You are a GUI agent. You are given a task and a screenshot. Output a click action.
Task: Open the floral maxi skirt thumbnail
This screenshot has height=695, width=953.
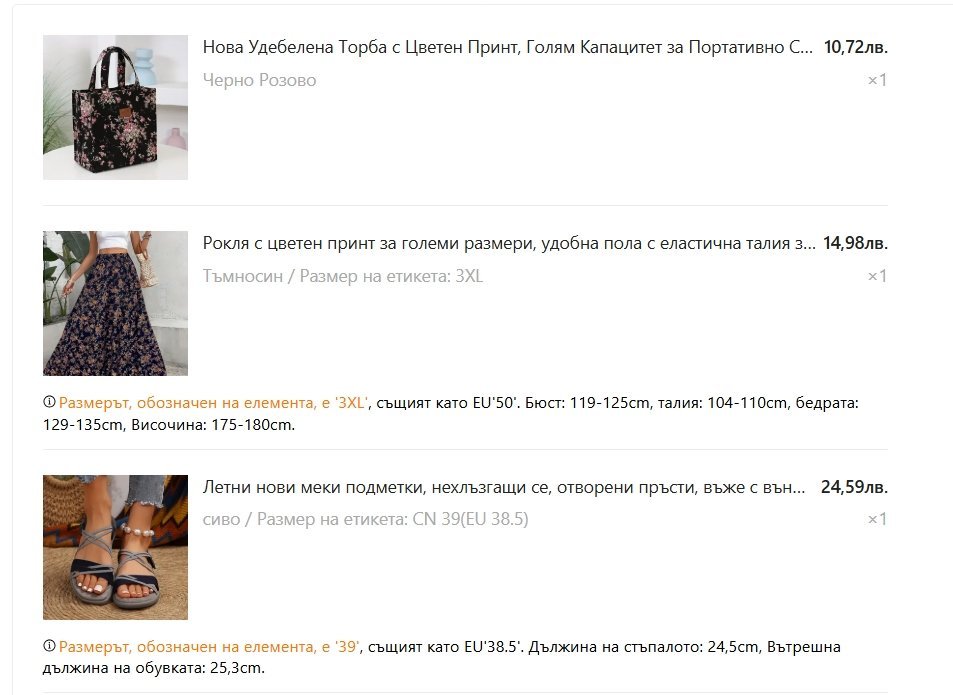tap(115, 303)
